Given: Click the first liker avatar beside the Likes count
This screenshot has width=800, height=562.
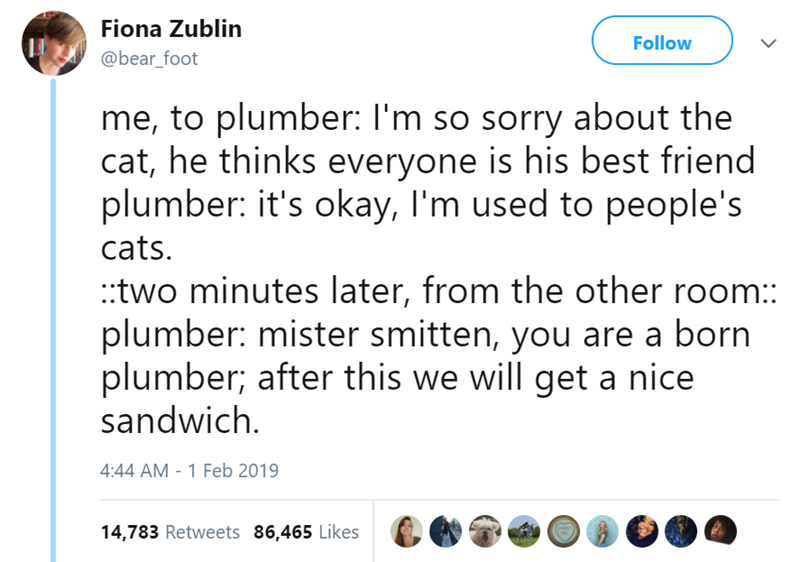Looking at the screenshot, I should tap(406, 531).
